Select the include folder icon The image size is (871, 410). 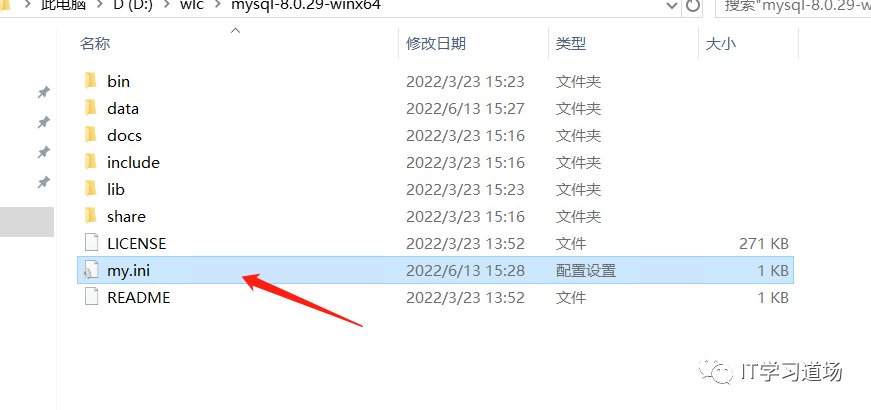tap(91, 162)
